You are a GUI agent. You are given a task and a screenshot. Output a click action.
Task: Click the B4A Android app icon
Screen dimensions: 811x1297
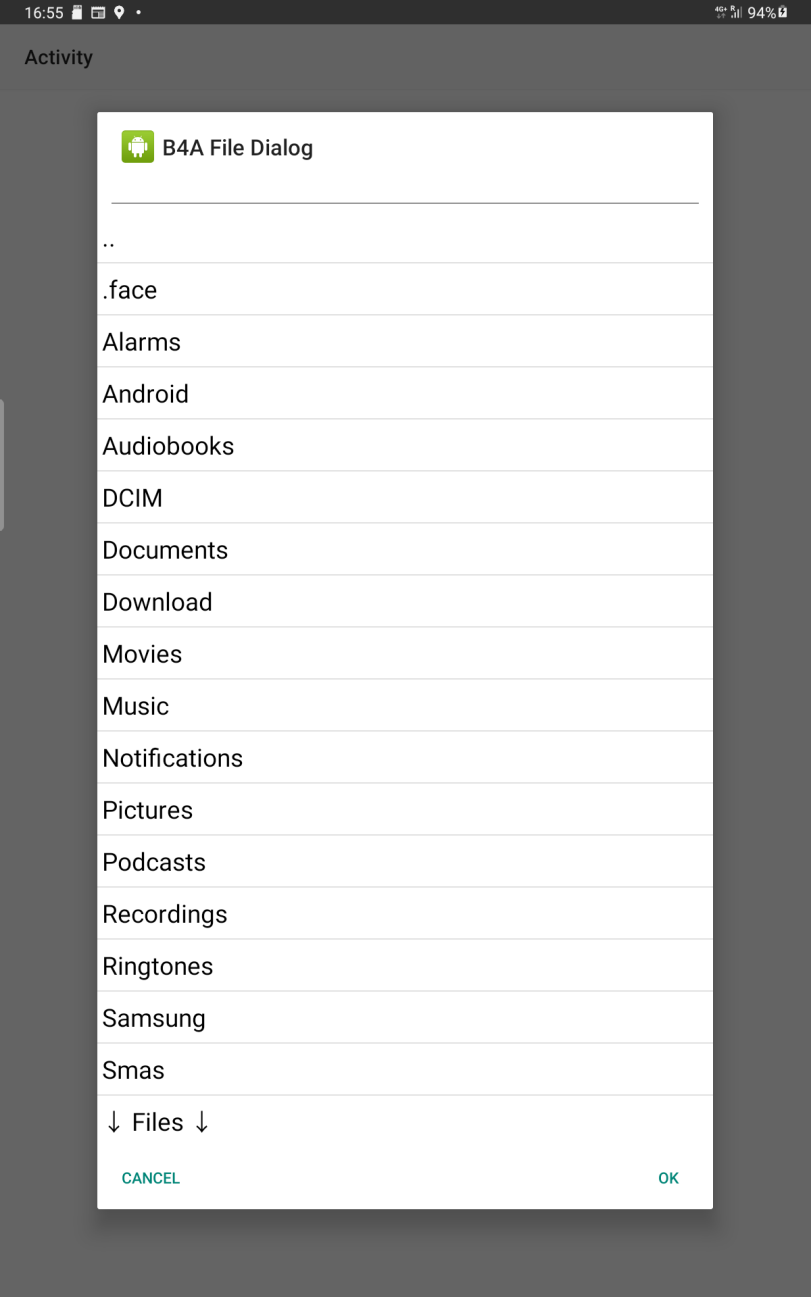138,147
